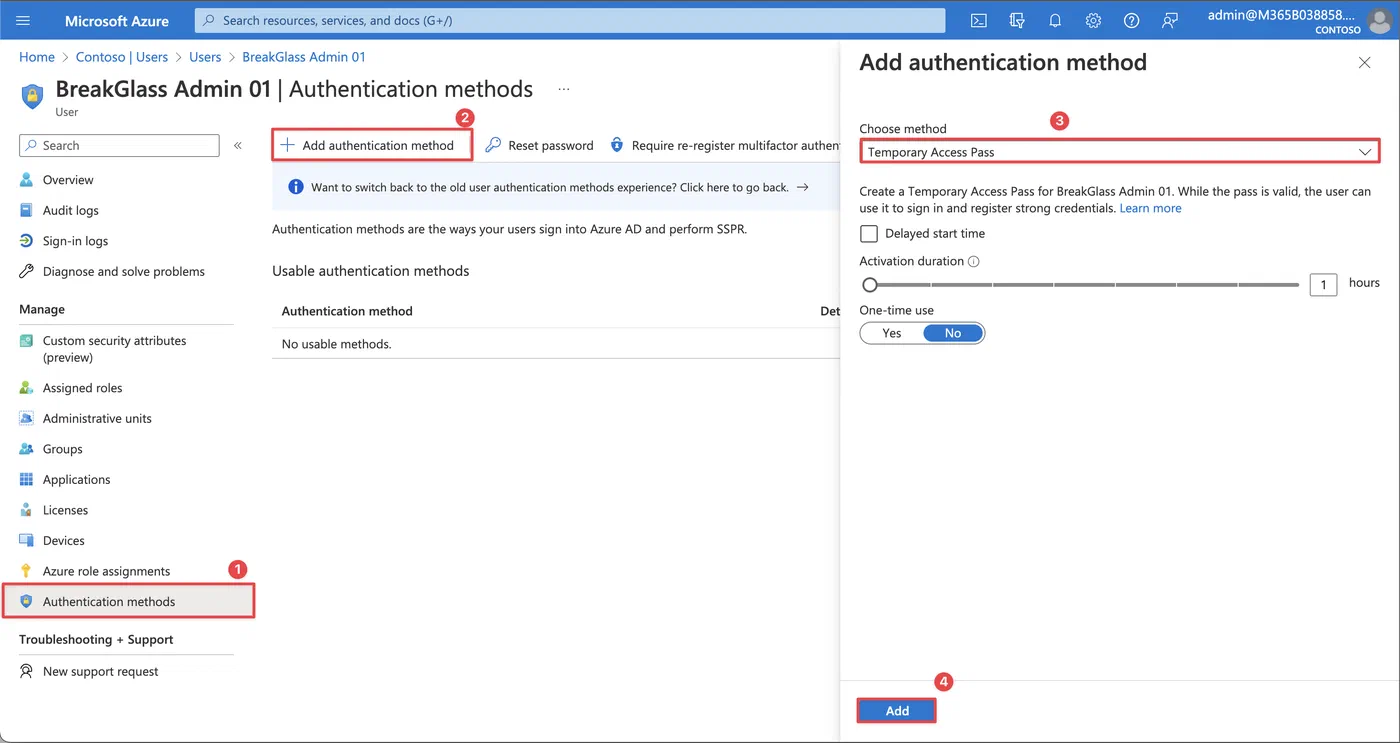Click the admin account avatar
This screenshot has width=1400, height=743.
tap(1380, 20)
